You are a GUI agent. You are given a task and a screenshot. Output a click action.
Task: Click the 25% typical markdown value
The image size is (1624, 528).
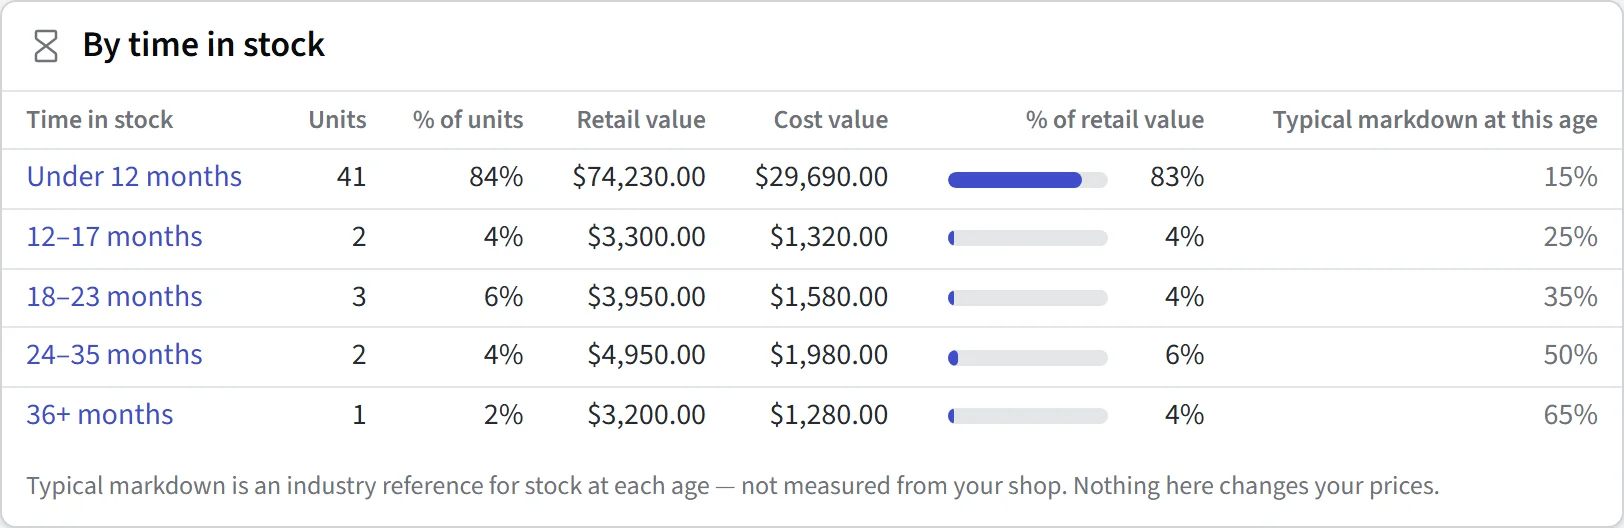[x=1571, y=237]
